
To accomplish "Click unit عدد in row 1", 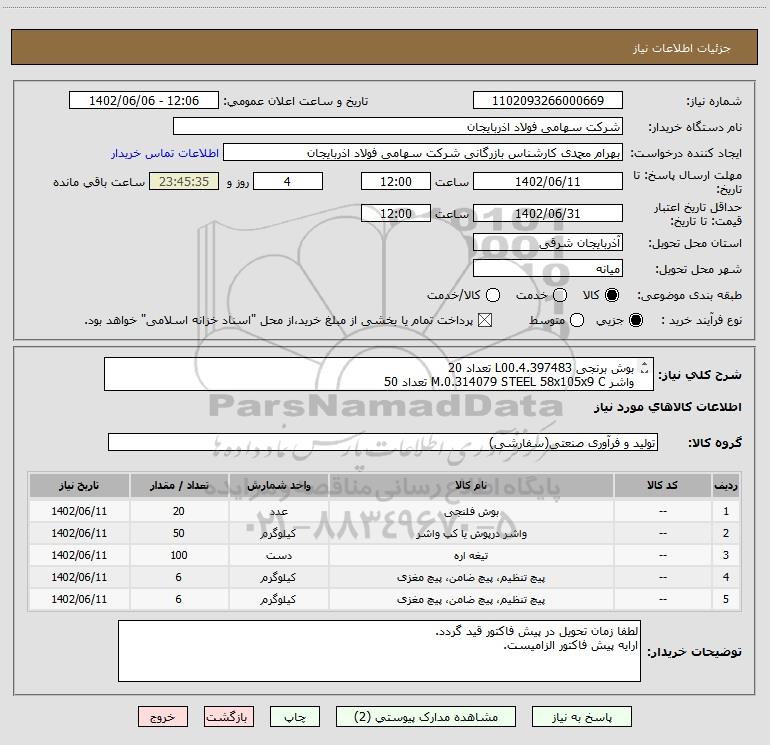I will tap(278, 512).
